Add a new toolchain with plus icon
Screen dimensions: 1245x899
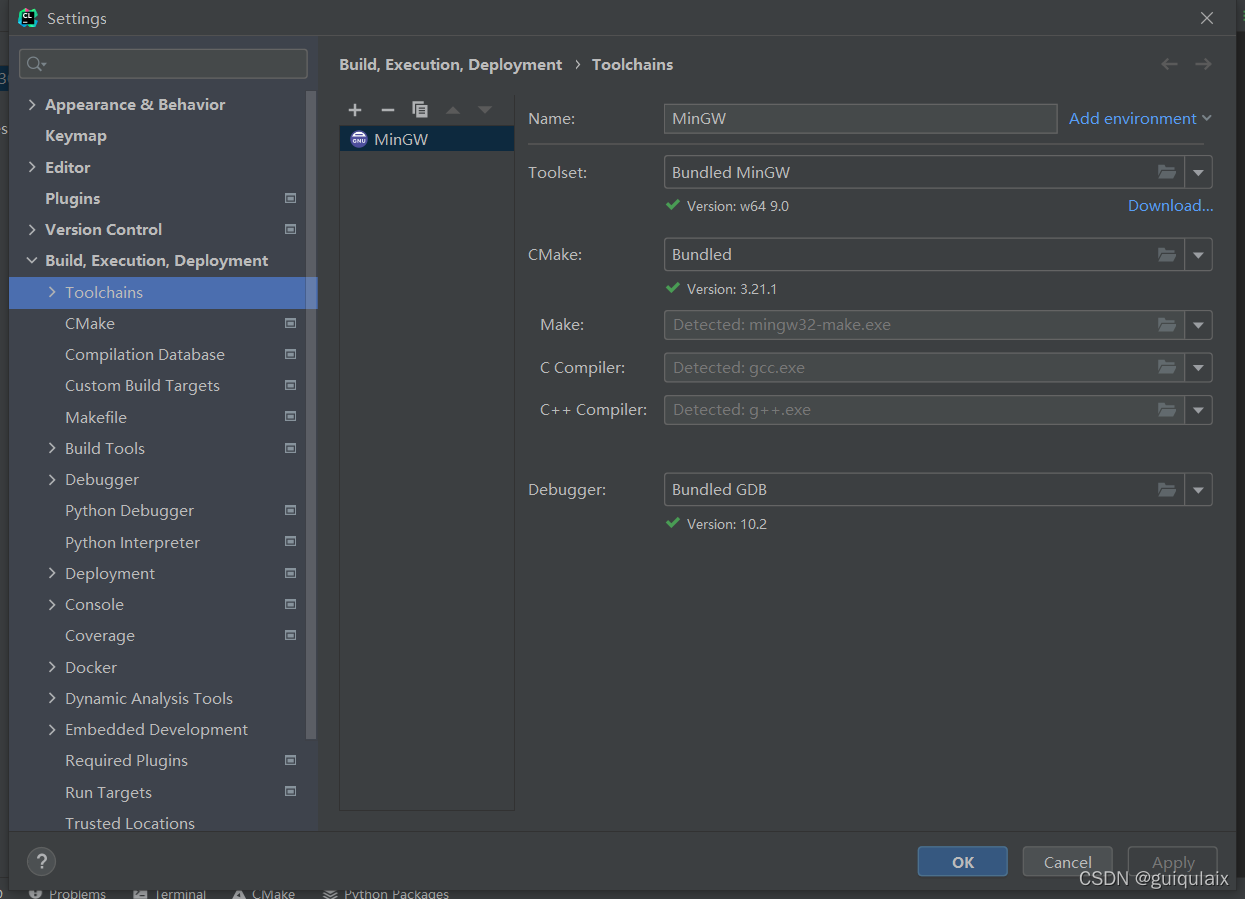(355, 110)
